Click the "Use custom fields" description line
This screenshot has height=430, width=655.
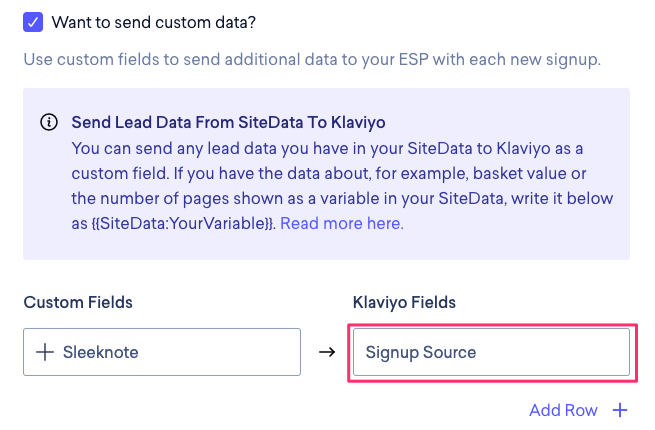point(311,59)
